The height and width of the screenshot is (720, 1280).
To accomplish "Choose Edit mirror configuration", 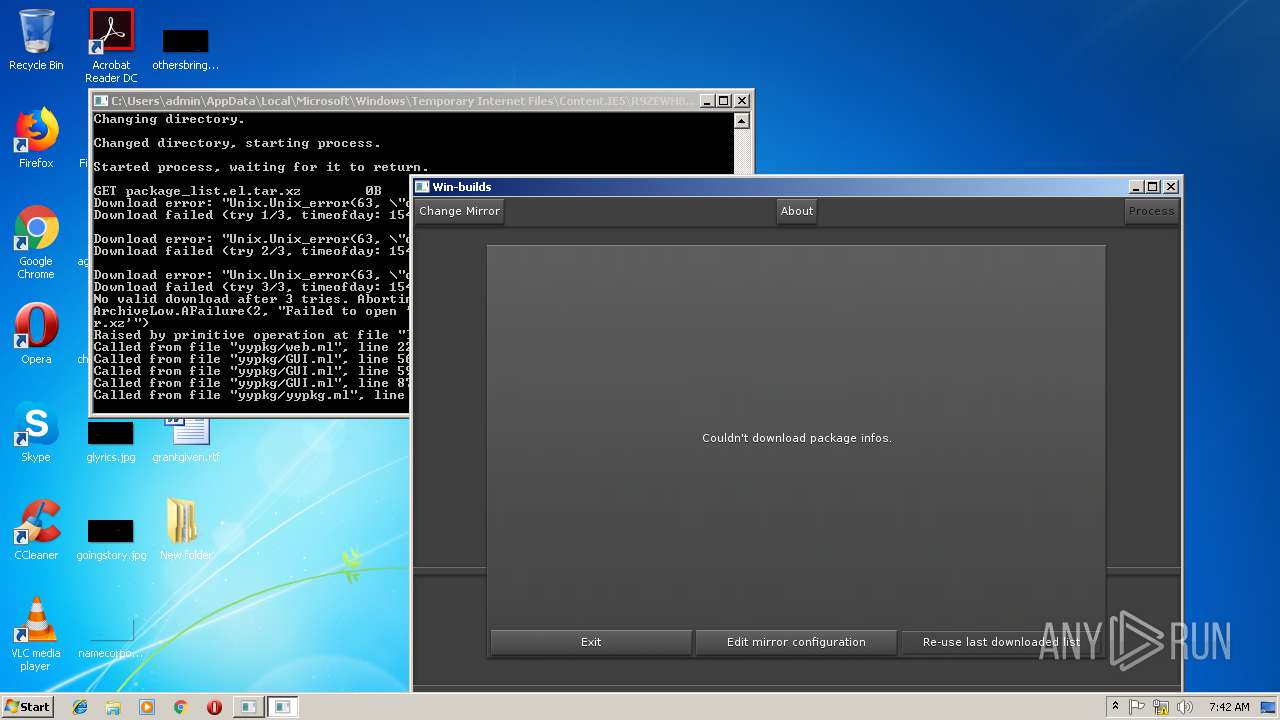I will (x=796, y=642).
